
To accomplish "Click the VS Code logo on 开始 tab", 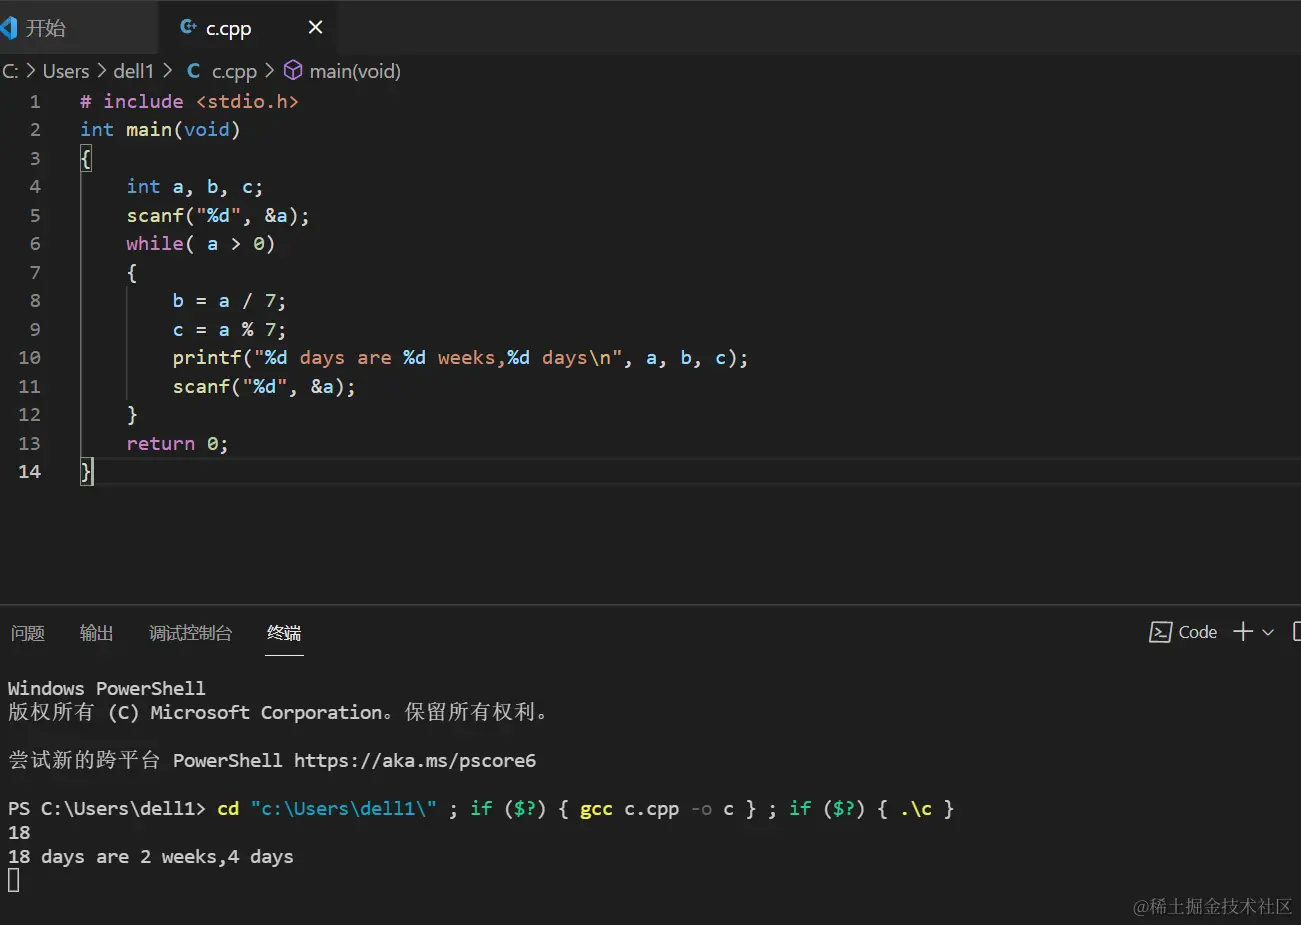I will [9, 27].
